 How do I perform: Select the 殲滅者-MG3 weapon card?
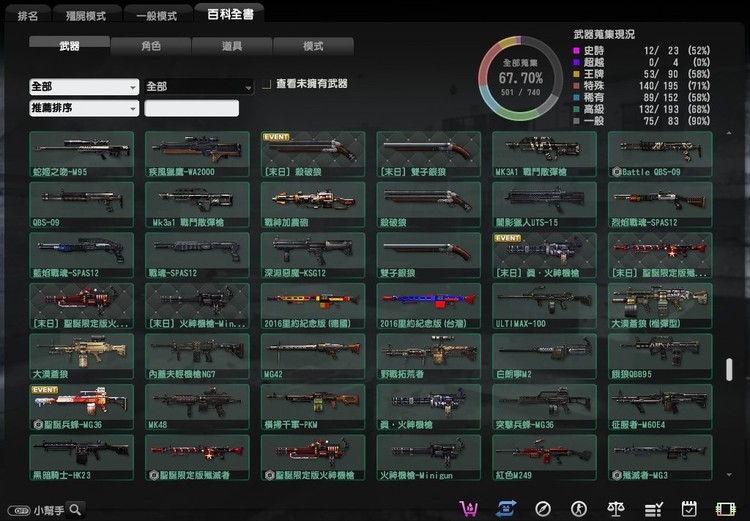[660, 458]
